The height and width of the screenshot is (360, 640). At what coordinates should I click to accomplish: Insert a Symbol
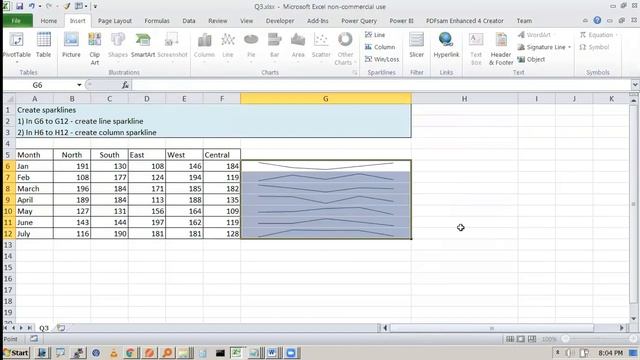point(594,47)
